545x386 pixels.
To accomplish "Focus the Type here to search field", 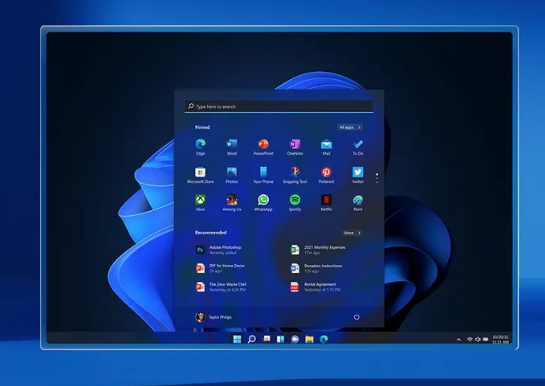I will pyautogui.click(x=279, y=106).
